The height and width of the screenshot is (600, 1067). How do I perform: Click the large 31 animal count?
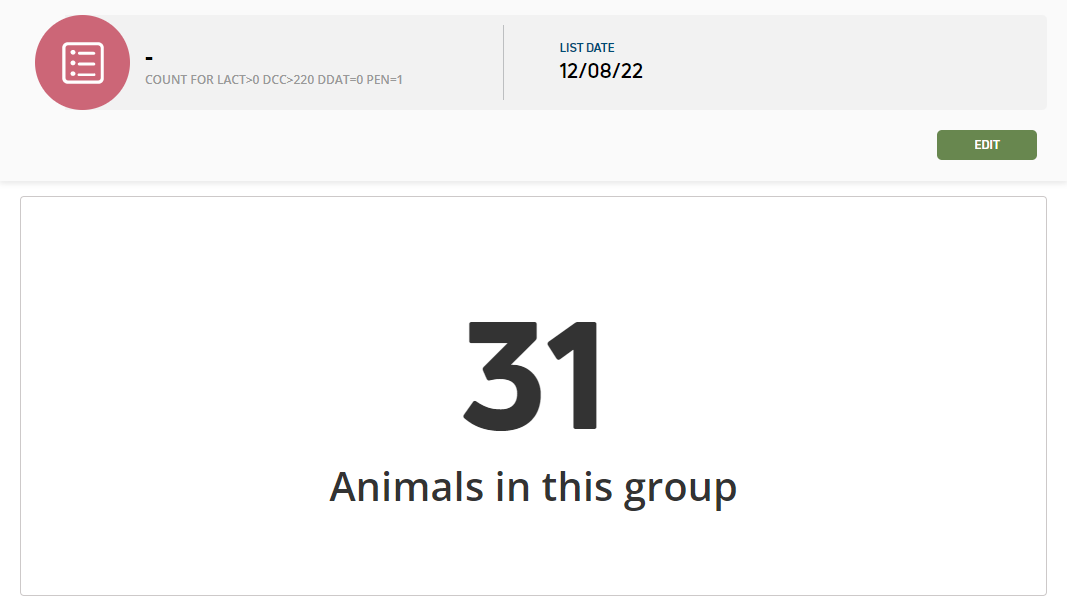coord(533,374)
